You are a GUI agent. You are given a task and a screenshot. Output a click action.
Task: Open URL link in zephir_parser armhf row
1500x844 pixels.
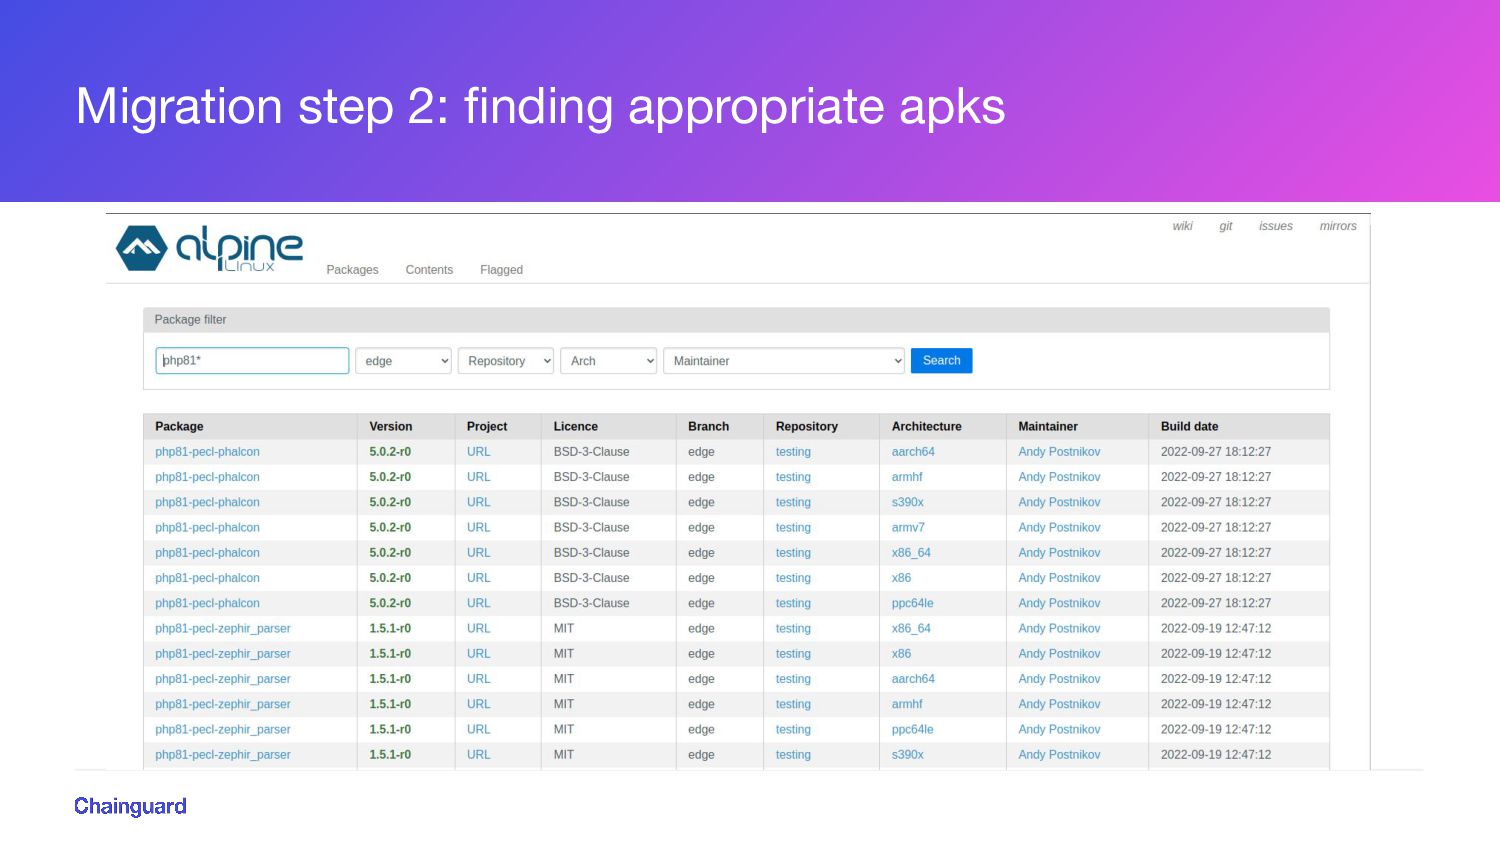click(x=478, y=704)
